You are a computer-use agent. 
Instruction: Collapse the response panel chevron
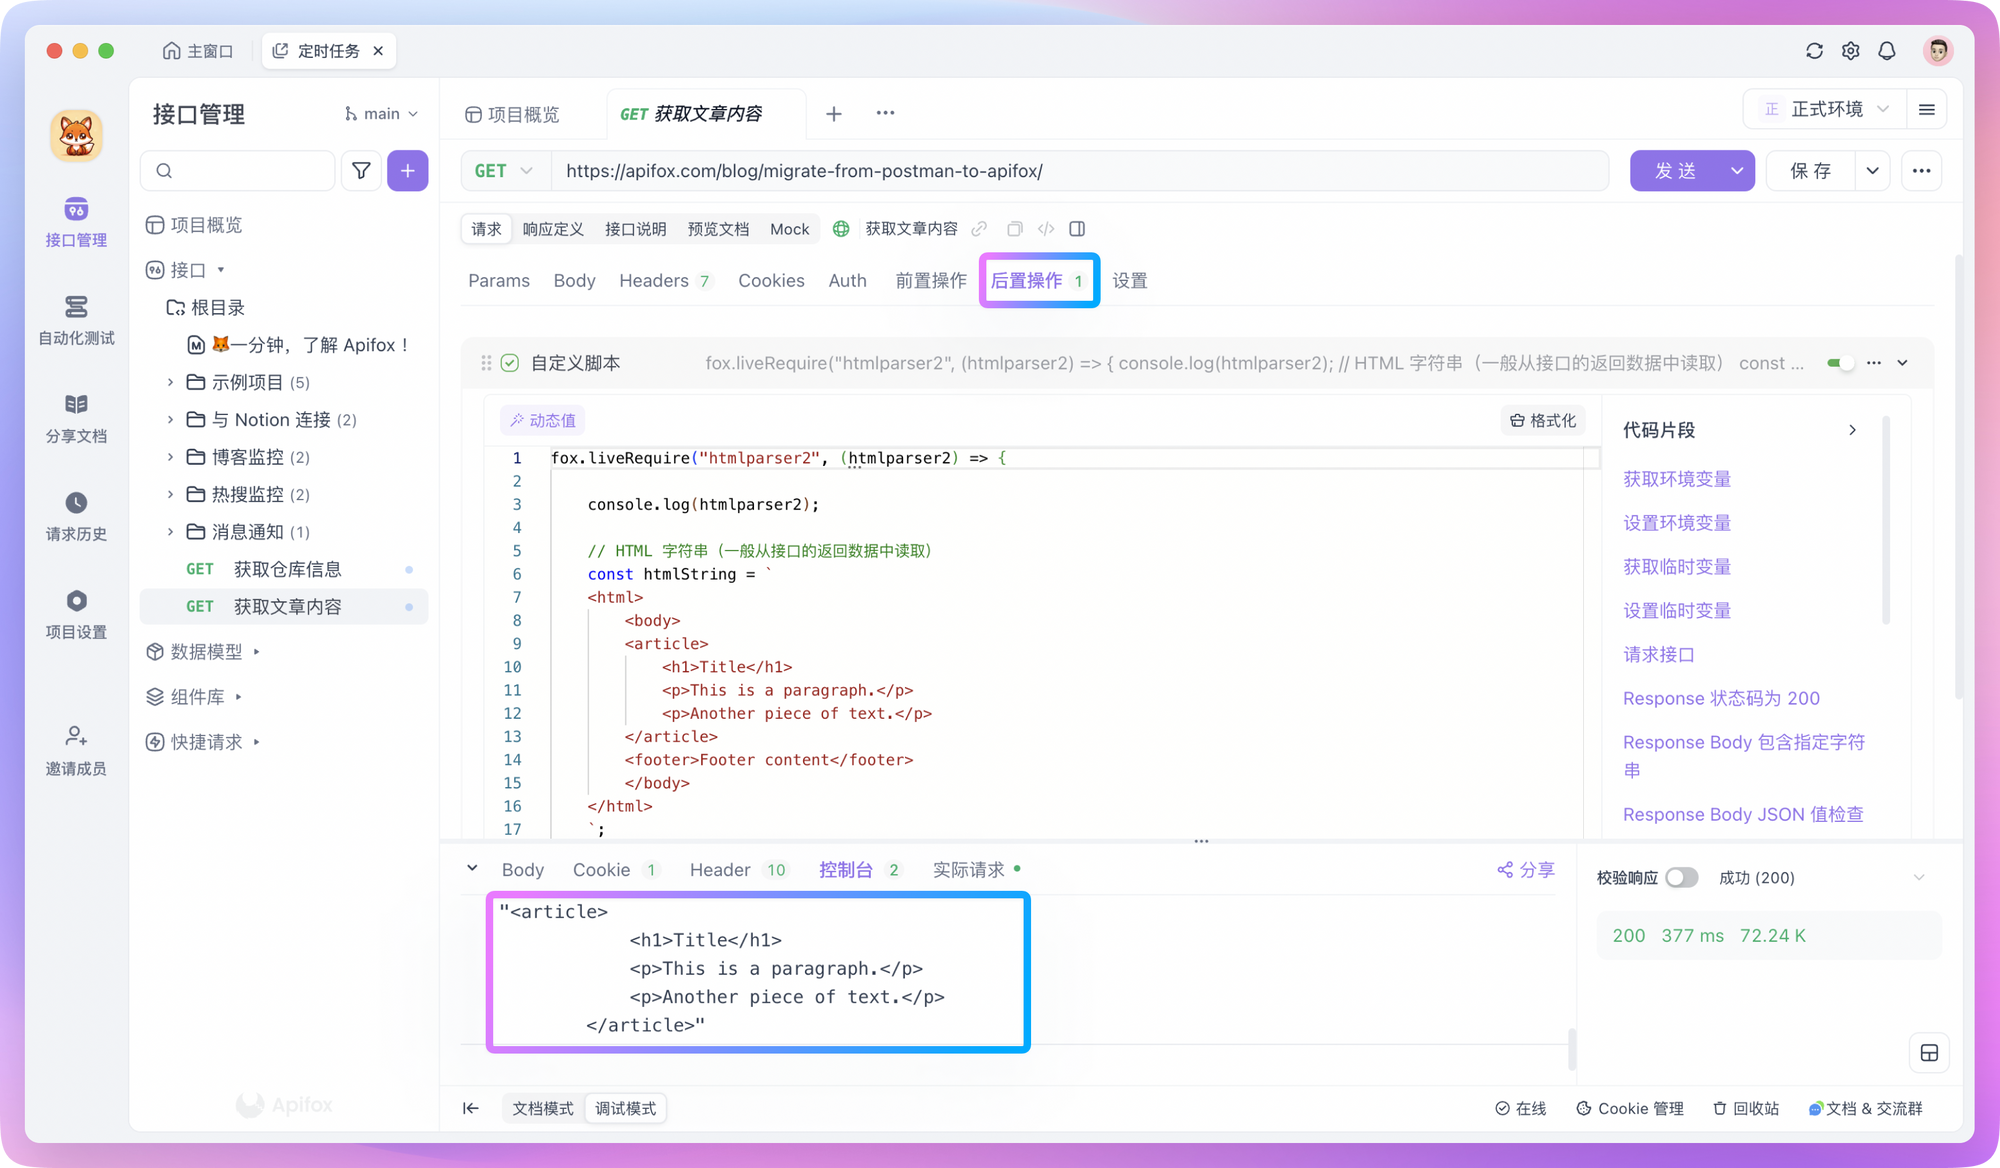472,868
